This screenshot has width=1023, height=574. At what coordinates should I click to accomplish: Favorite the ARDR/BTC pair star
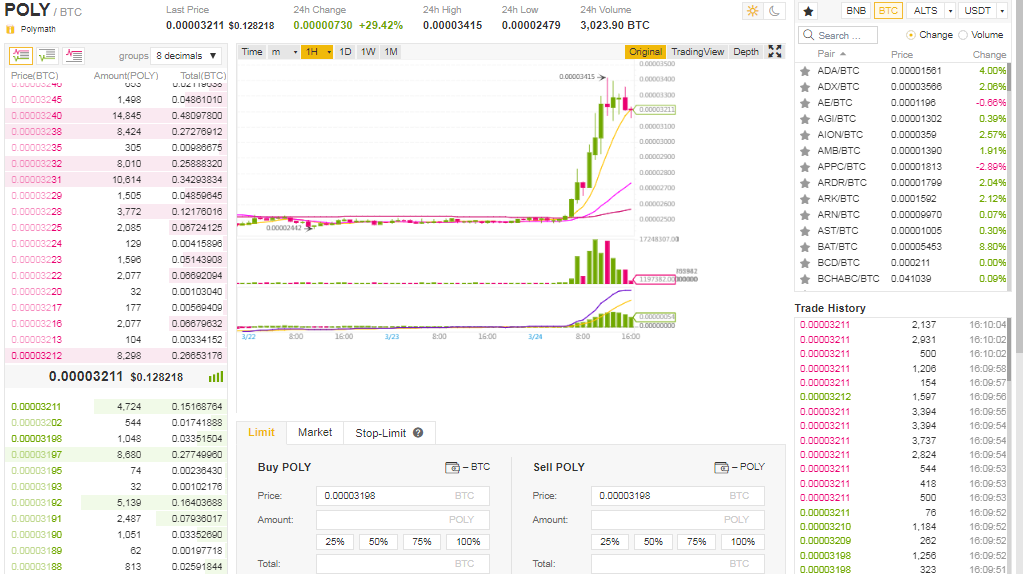pos(805,183)
